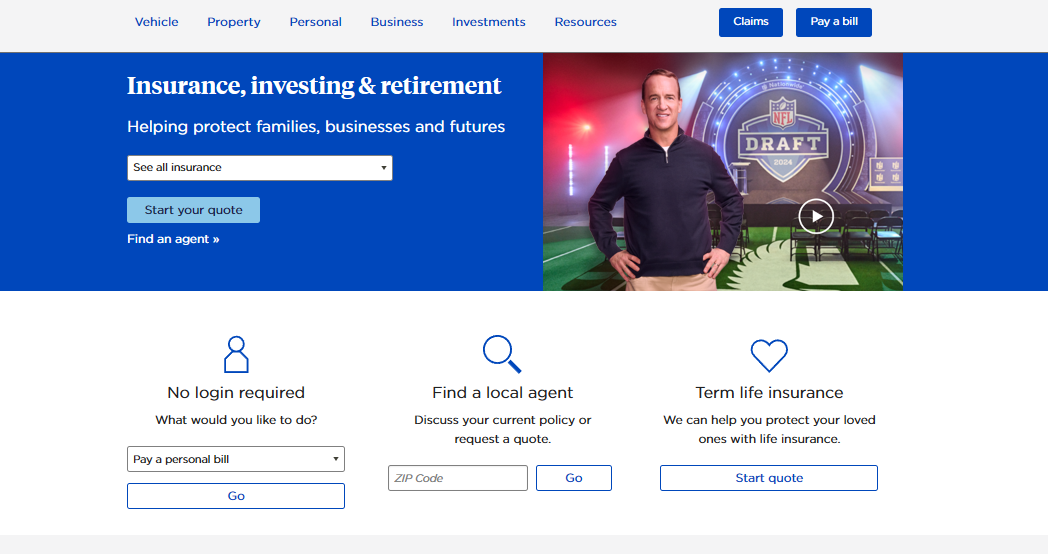Image resolution: width=1048 pixels, height=554 pixels.
Task: Click the Claims button
Action: point(751,22)
